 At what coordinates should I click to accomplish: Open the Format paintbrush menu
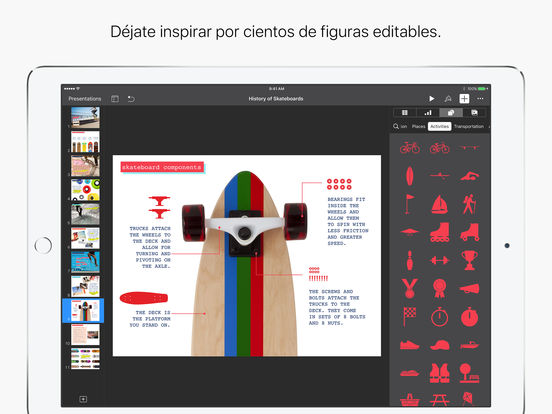click(448, 99)
